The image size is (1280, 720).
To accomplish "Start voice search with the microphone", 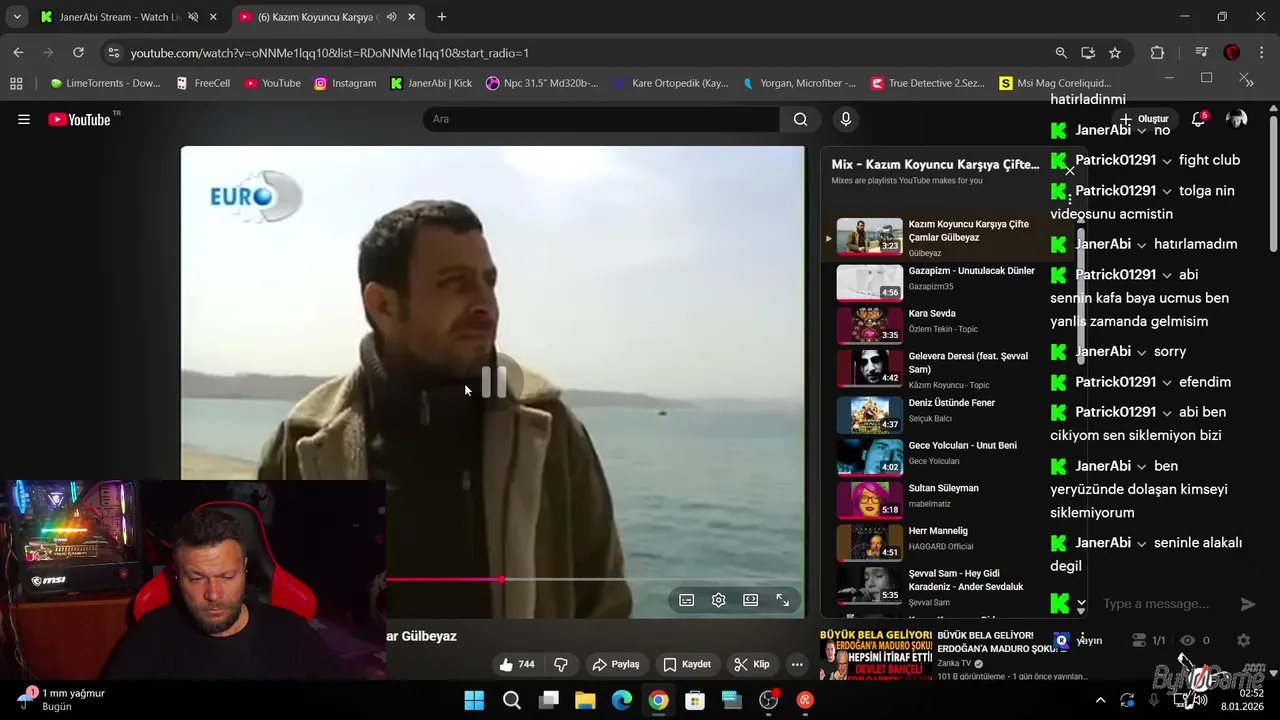I will pos(846,119).
